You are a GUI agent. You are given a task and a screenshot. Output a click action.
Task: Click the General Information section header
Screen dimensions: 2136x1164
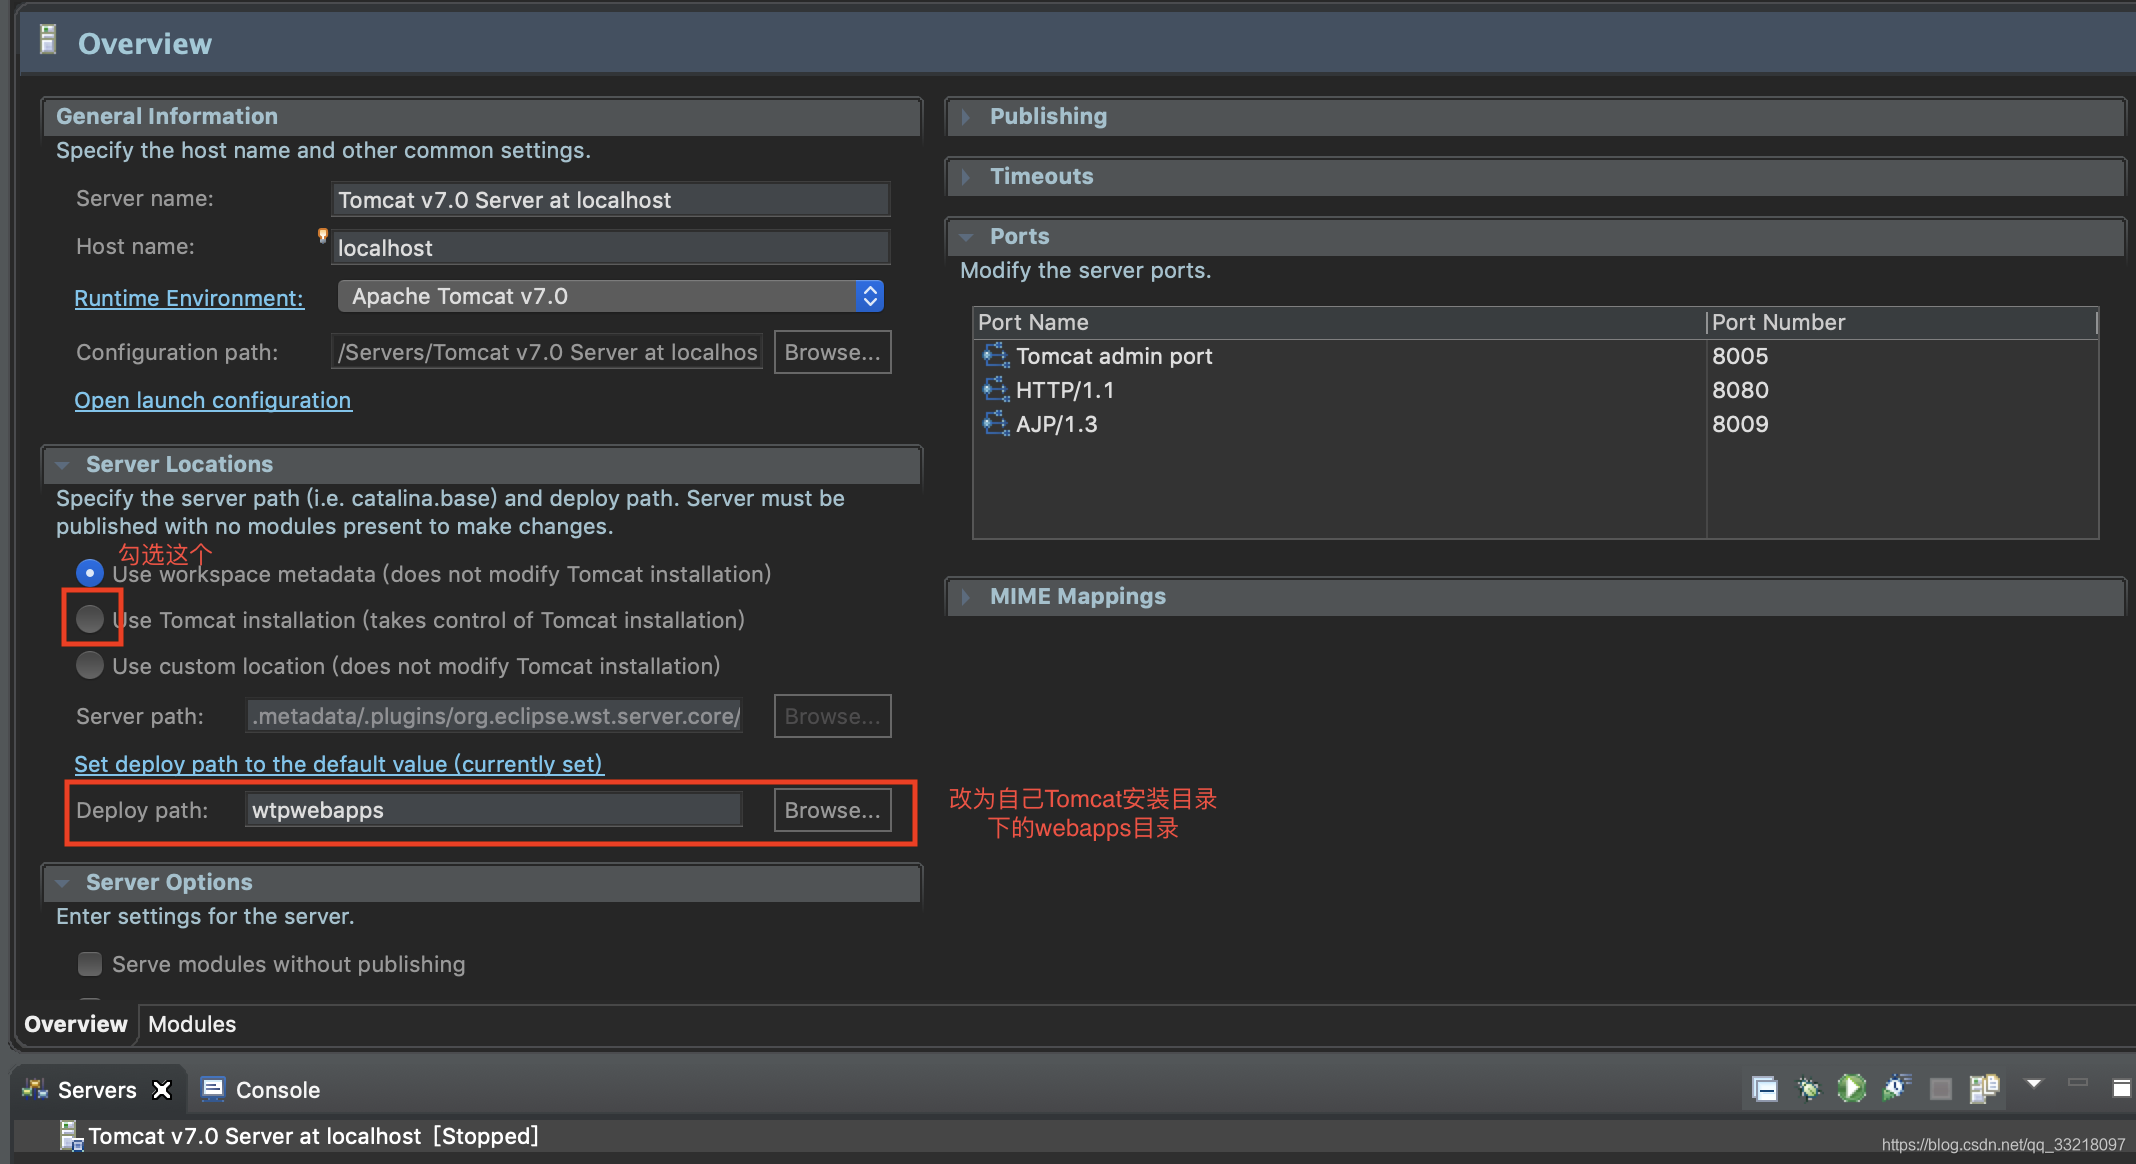point(481,117)
